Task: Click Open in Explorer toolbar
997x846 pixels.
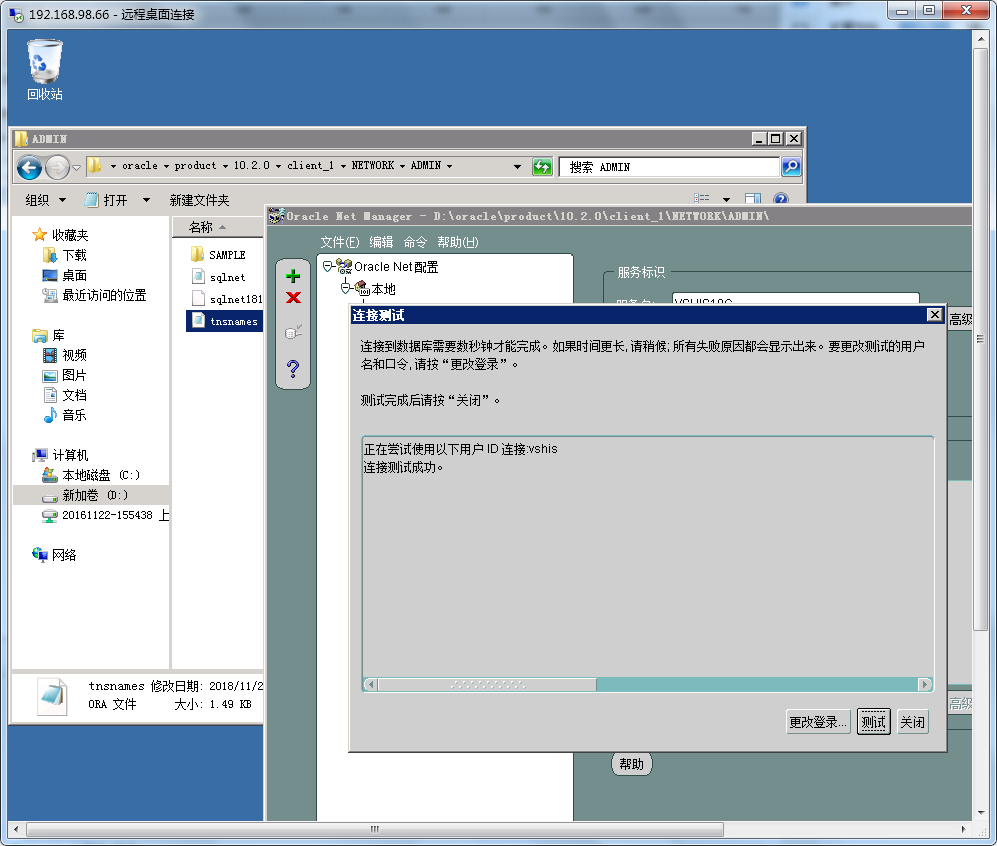Action: [x=107, y=200]
